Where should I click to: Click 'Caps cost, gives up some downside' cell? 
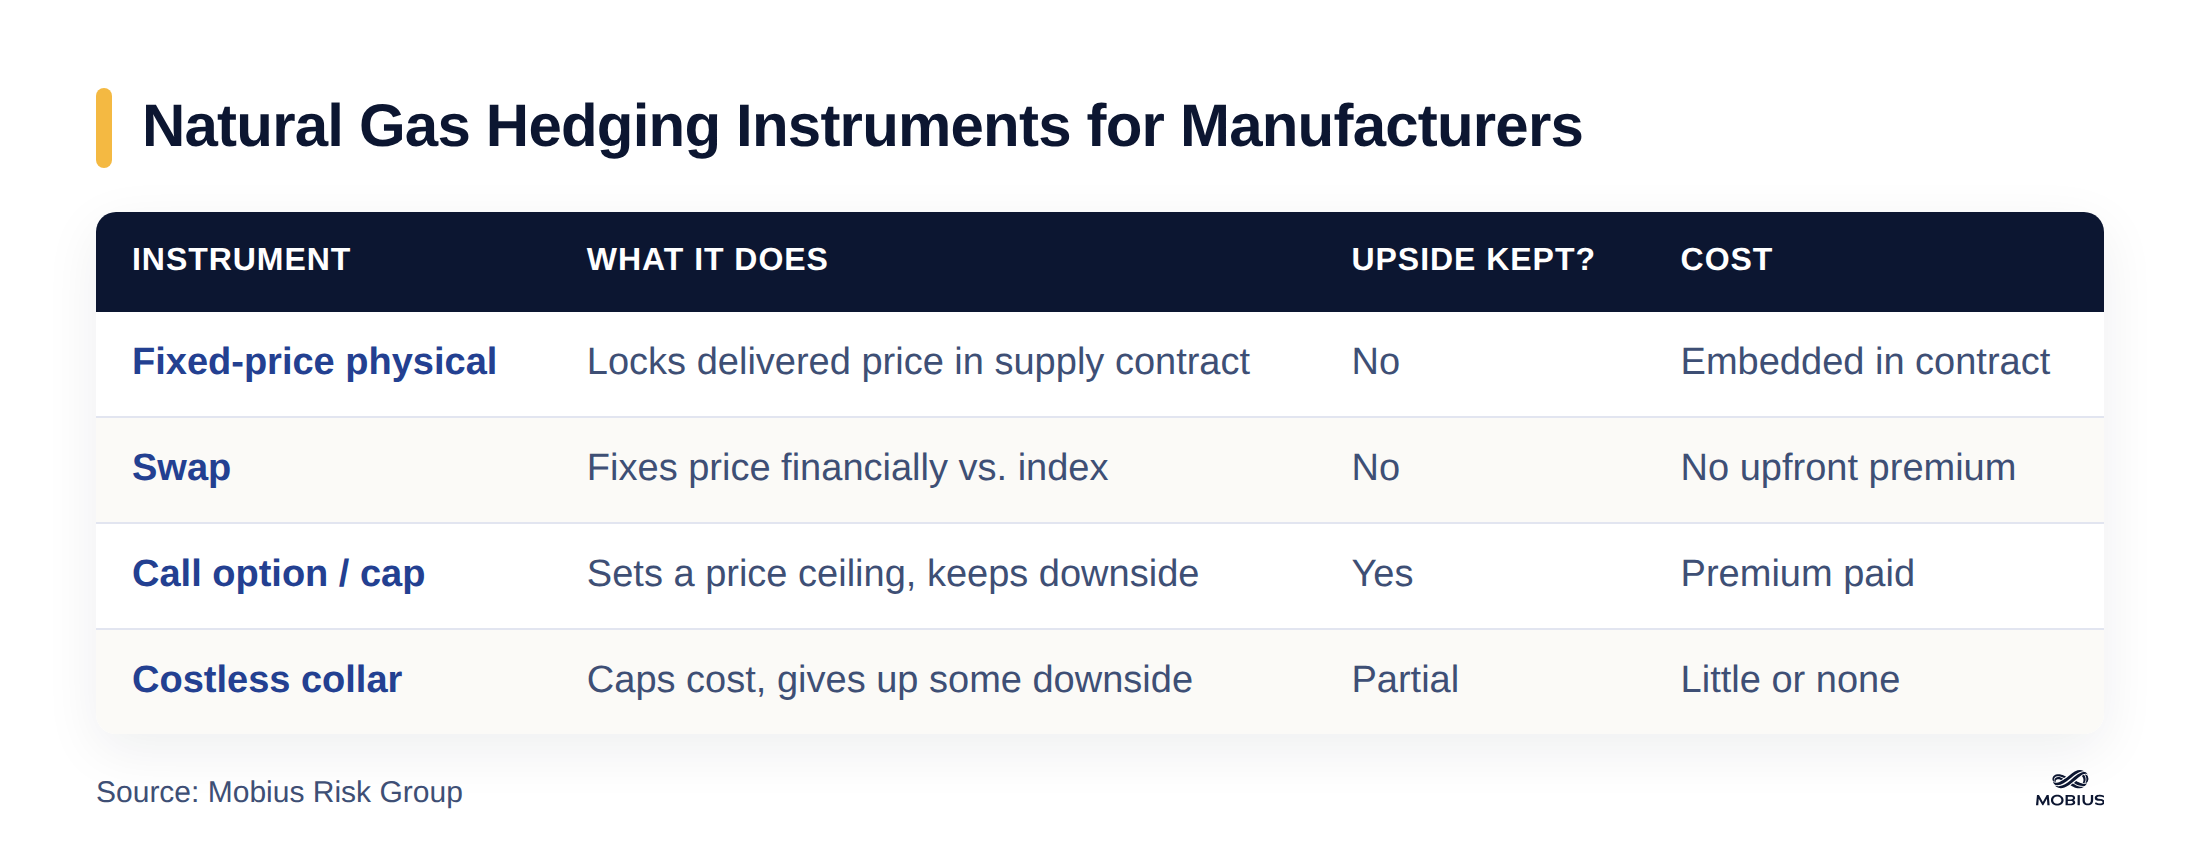coord(889,680)
